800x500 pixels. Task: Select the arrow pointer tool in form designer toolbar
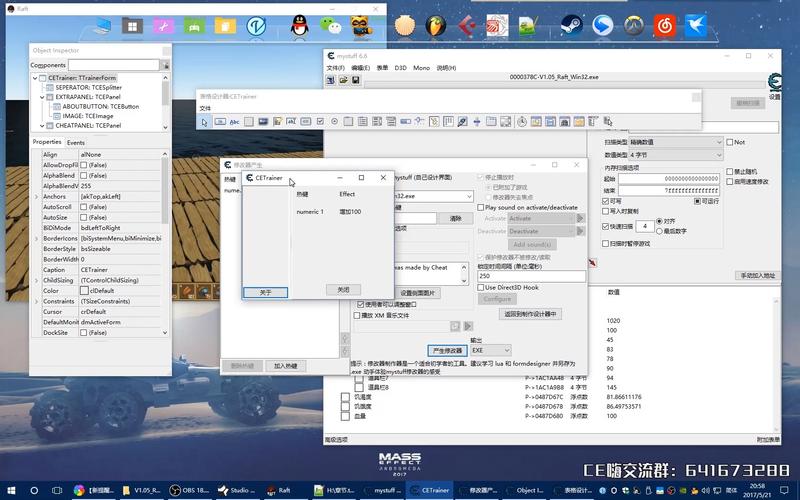click(x=205, y=122)
